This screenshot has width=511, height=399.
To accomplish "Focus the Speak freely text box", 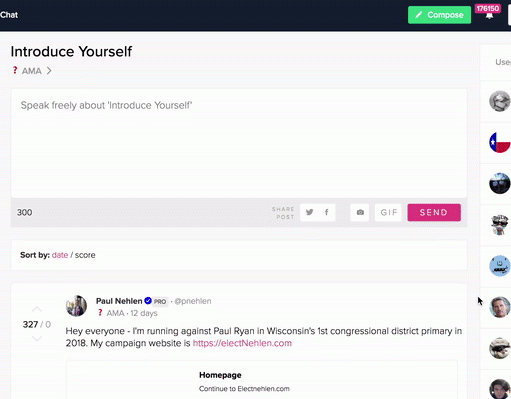I will click(239, 143).
